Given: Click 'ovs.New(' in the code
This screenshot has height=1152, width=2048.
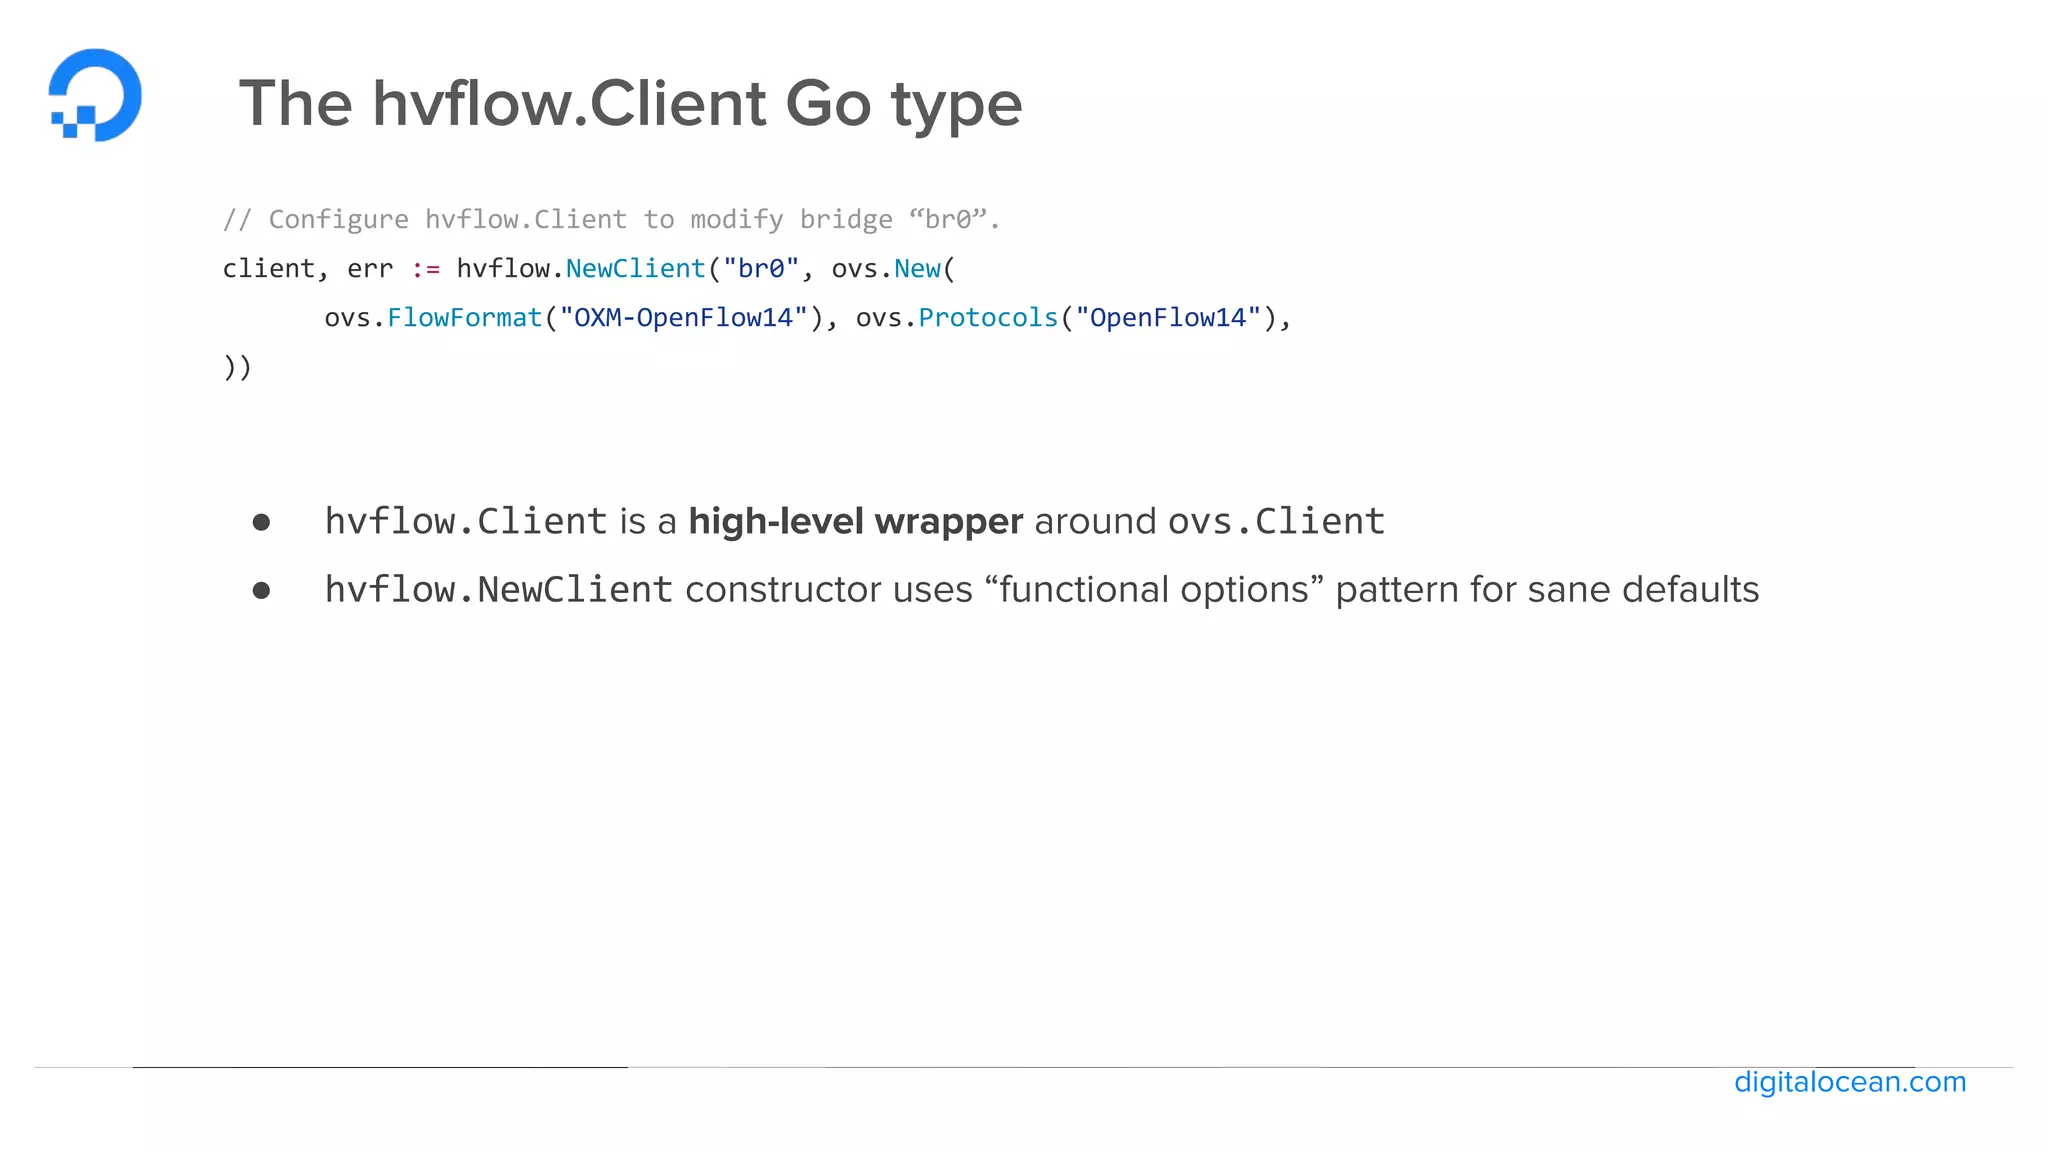Looking at the screenshot, I should [894, 268].
